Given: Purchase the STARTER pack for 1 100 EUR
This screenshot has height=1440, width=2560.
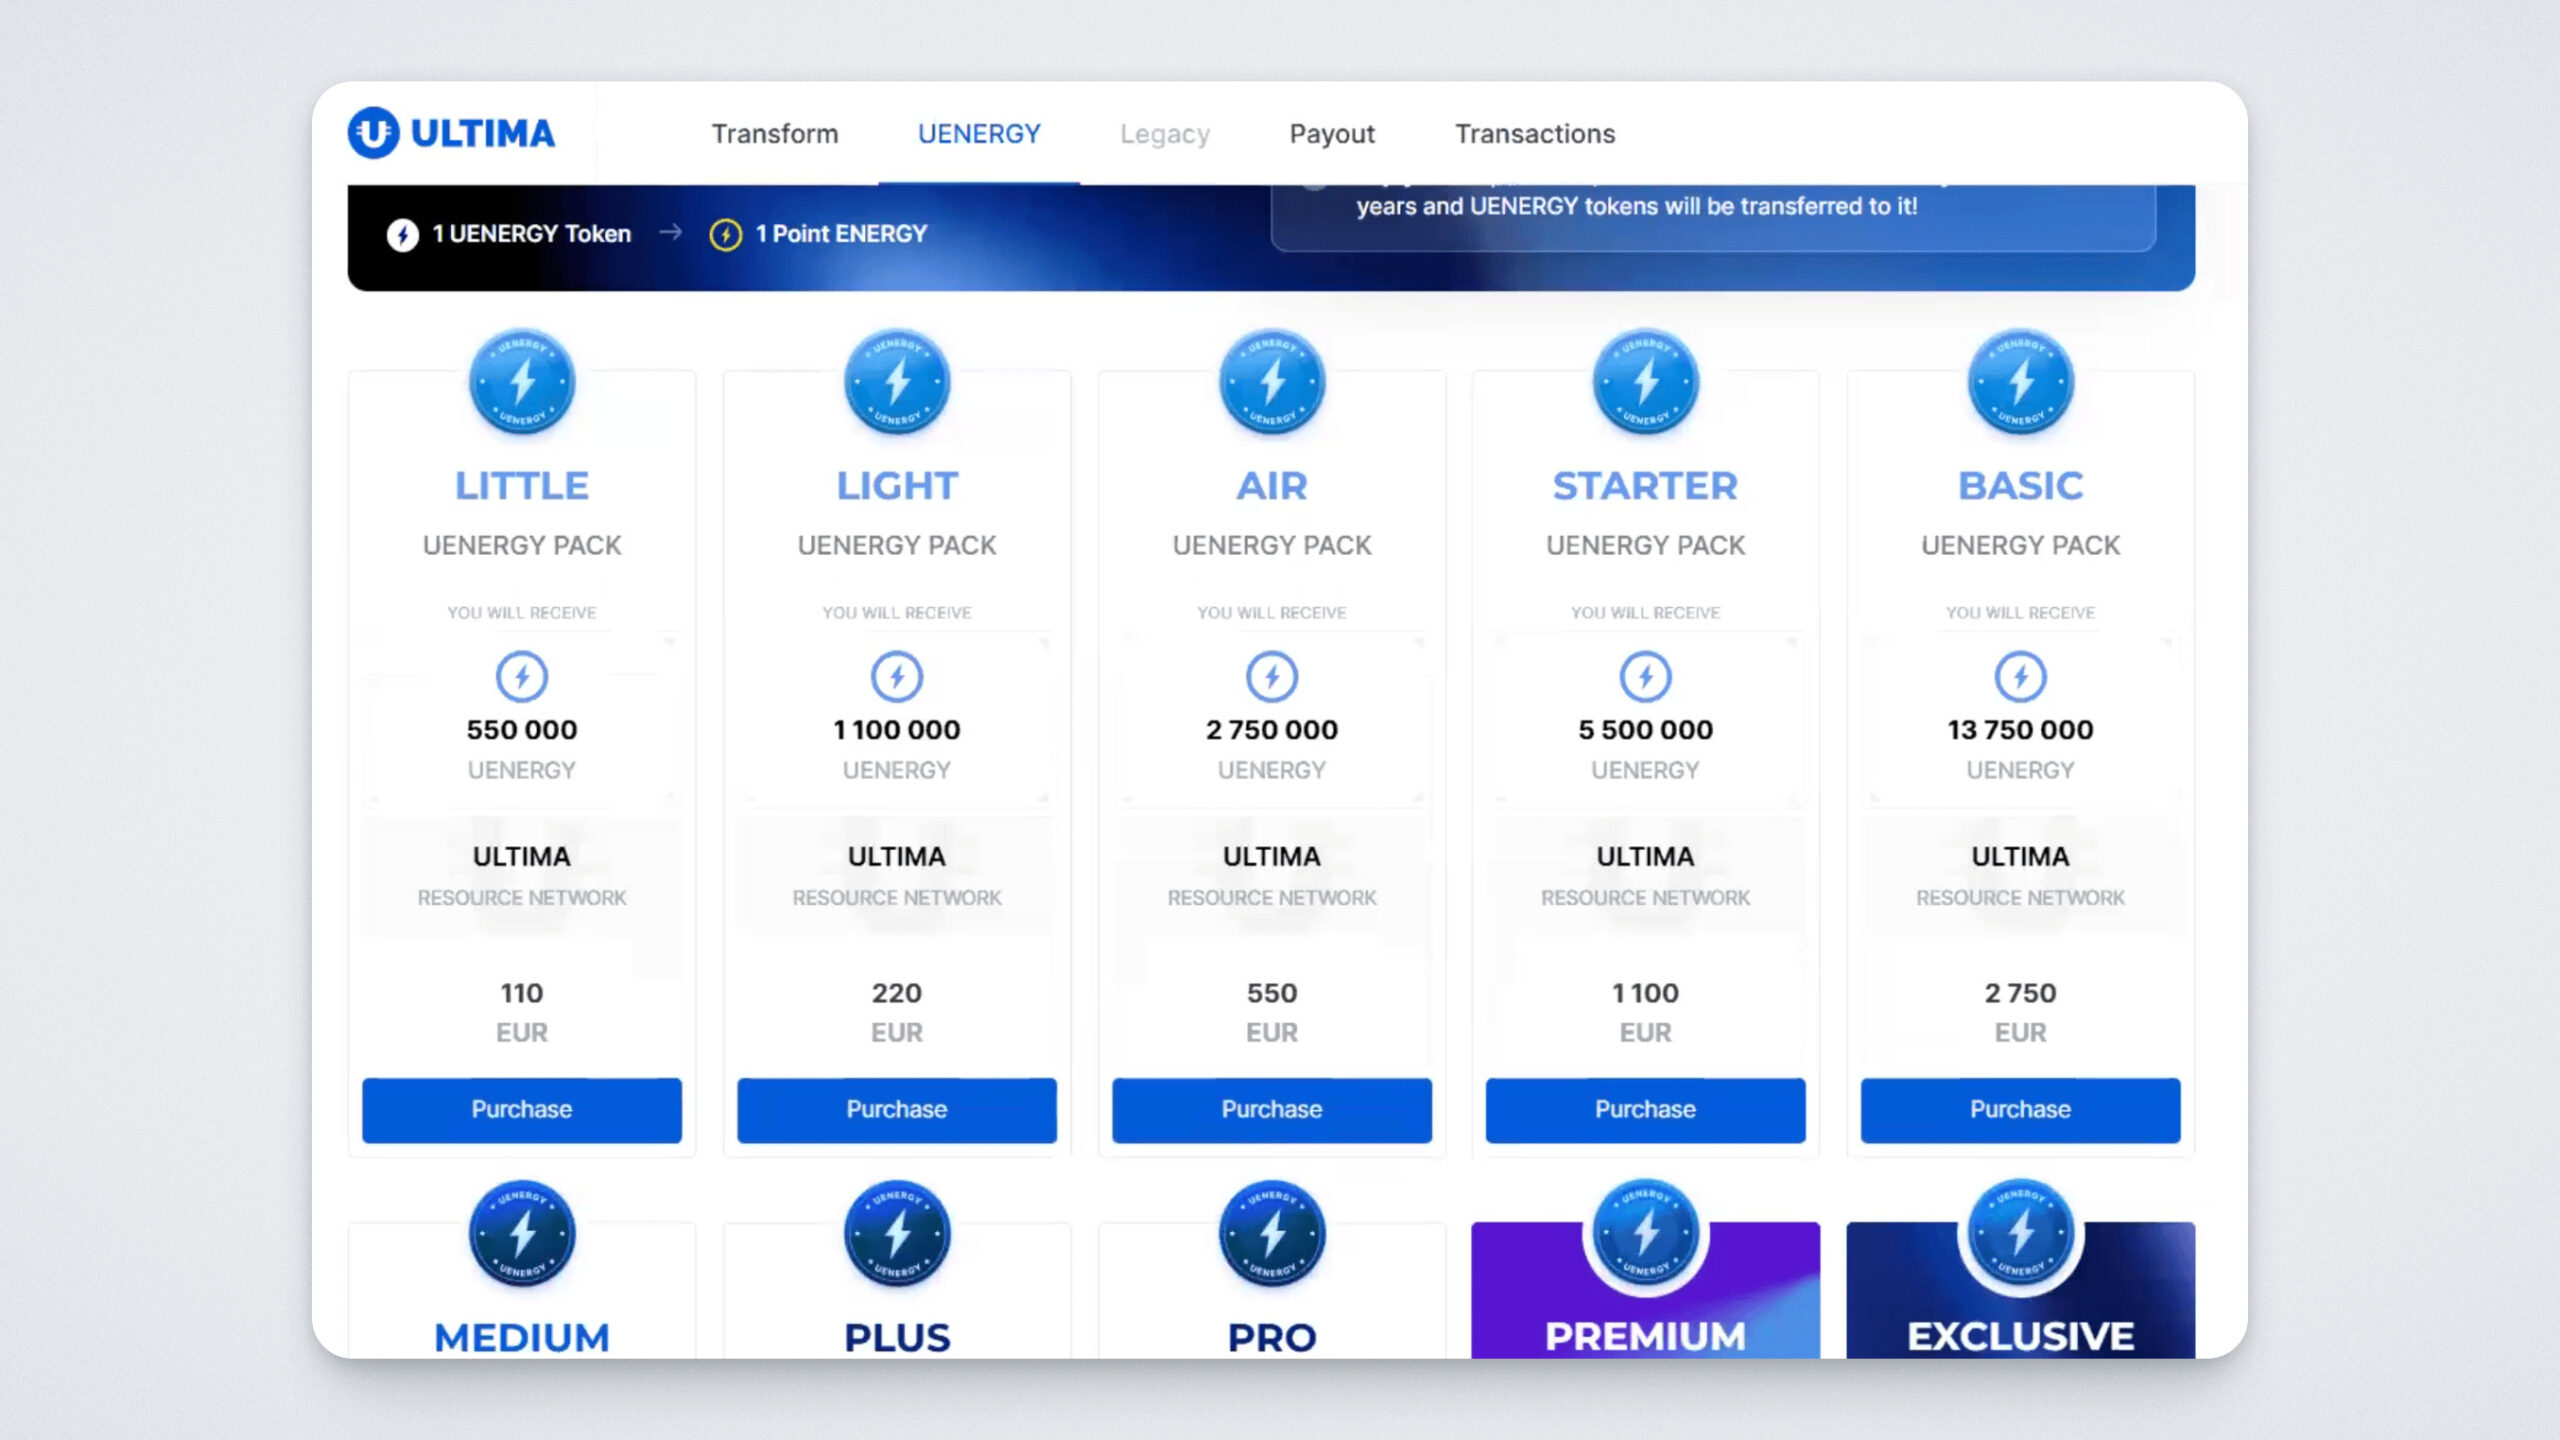Looking at the screenshot, I should tap(1645, 1109).
